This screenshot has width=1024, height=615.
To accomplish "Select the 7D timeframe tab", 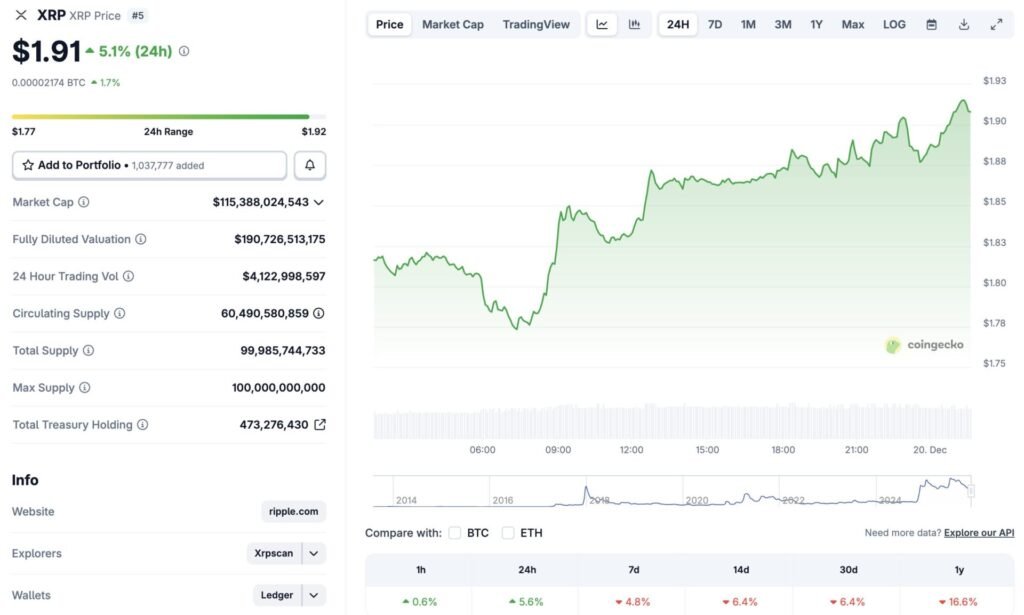I will [714, 23].
